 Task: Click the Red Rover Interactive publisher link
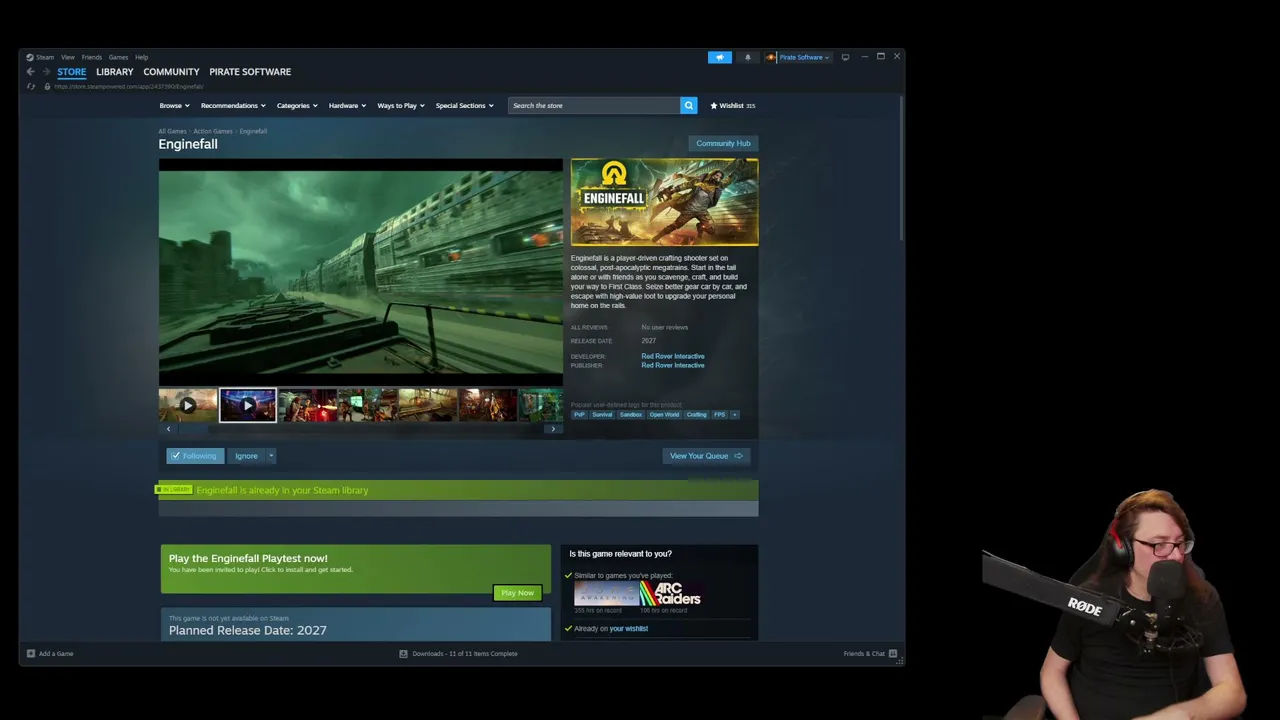tap(673, 365)
